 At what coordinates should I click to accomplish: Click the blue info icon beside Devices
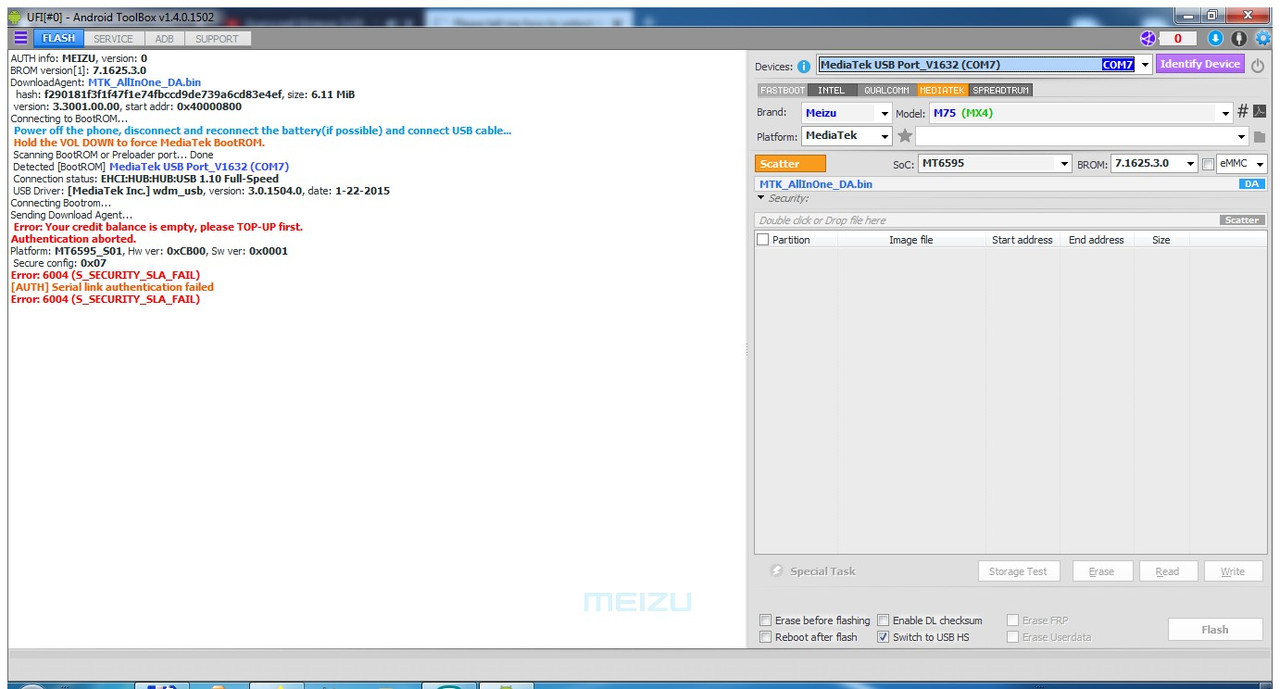[804, 66]
